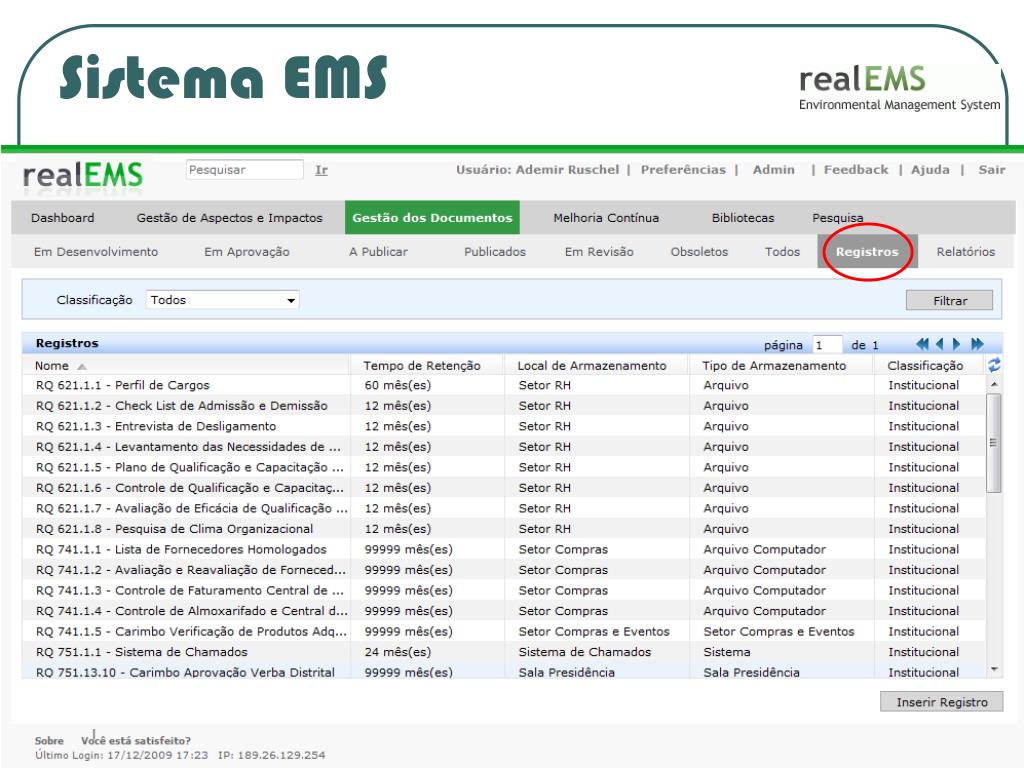
Task: Sort by Tipo de Armazenamento column
Action: [774, 366]
